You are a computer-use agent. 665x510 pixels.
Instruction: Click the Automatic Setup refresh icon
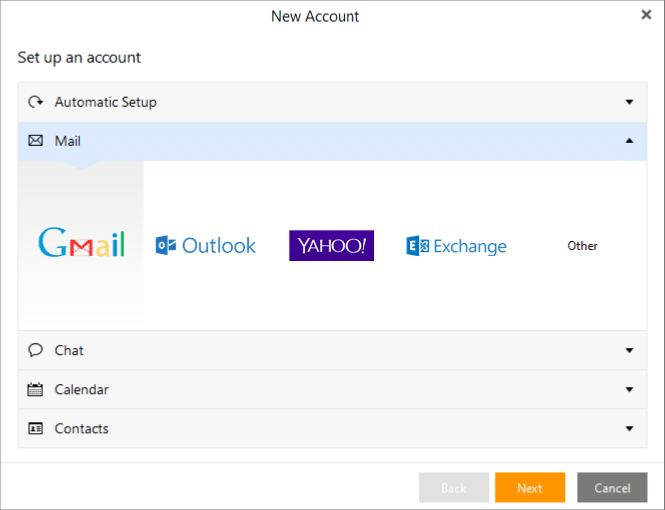pyautogui.click(x=35, y=102)
